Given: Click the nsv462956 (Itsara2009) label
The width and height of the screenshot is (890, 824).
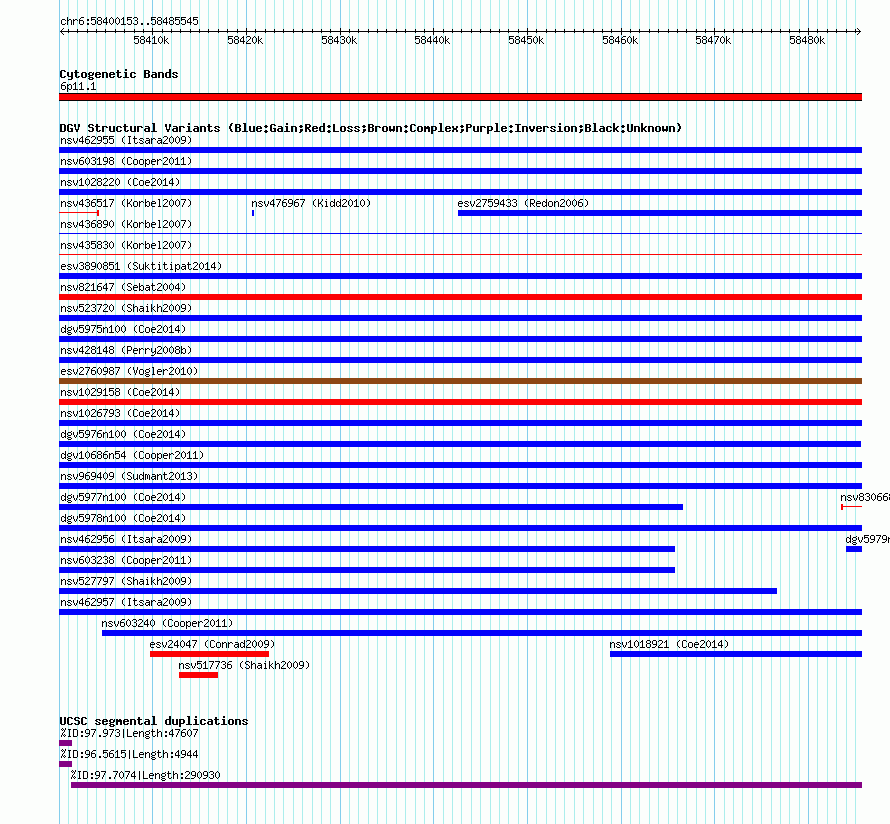Looking at the screenshot, I should tap(126, 539).
